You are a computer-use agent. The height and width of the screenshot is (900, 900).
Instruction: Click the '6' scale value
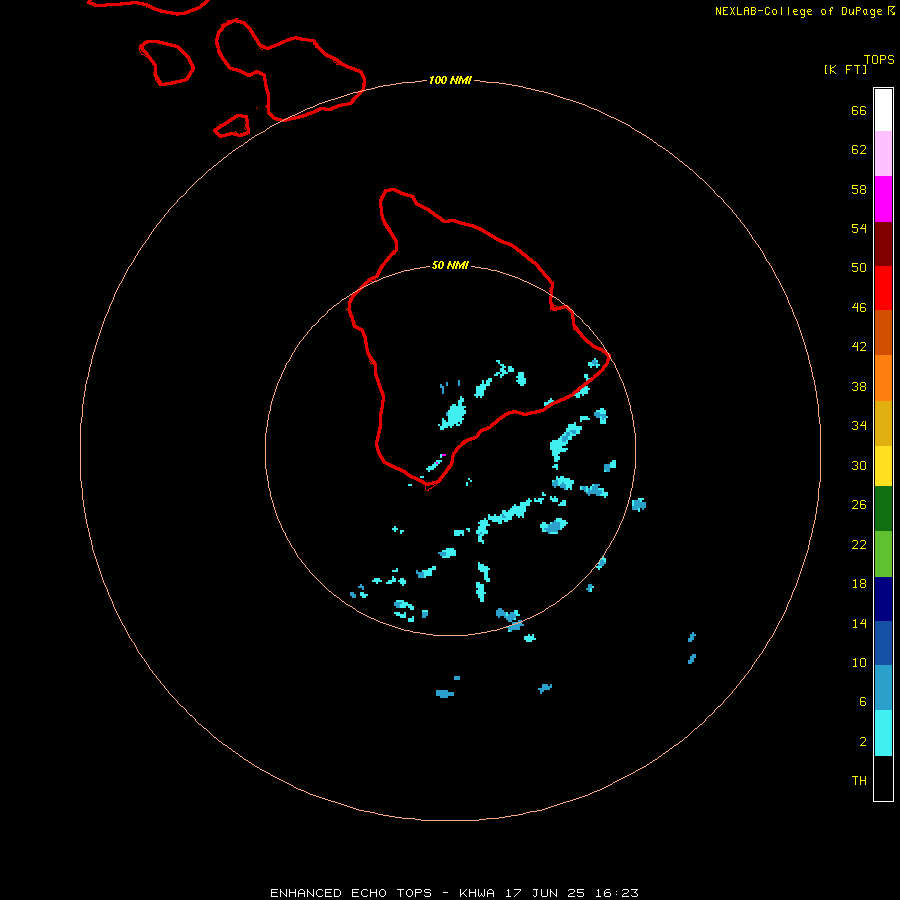[863, 702]
